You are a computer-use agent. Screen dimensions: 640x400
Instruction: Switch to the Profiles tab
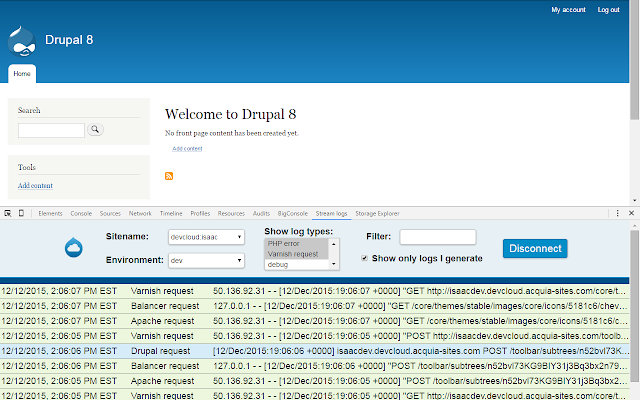[200, 213]
